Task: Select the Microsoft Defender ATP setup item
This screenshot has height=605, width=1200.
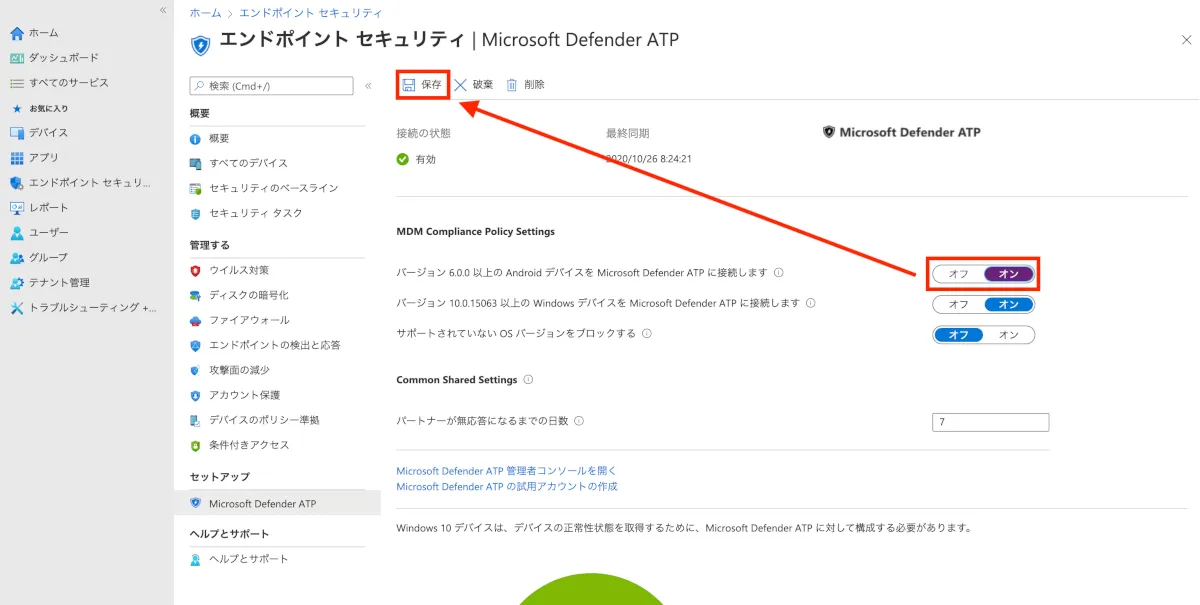Action: pyautogui.click(x=277, y=503)
